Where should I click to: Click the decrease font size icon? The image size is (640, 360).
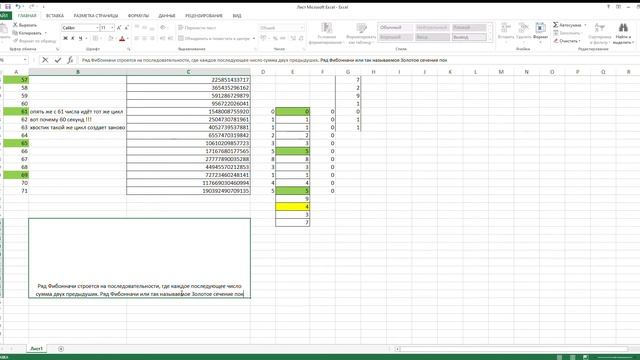click(127, 28)
